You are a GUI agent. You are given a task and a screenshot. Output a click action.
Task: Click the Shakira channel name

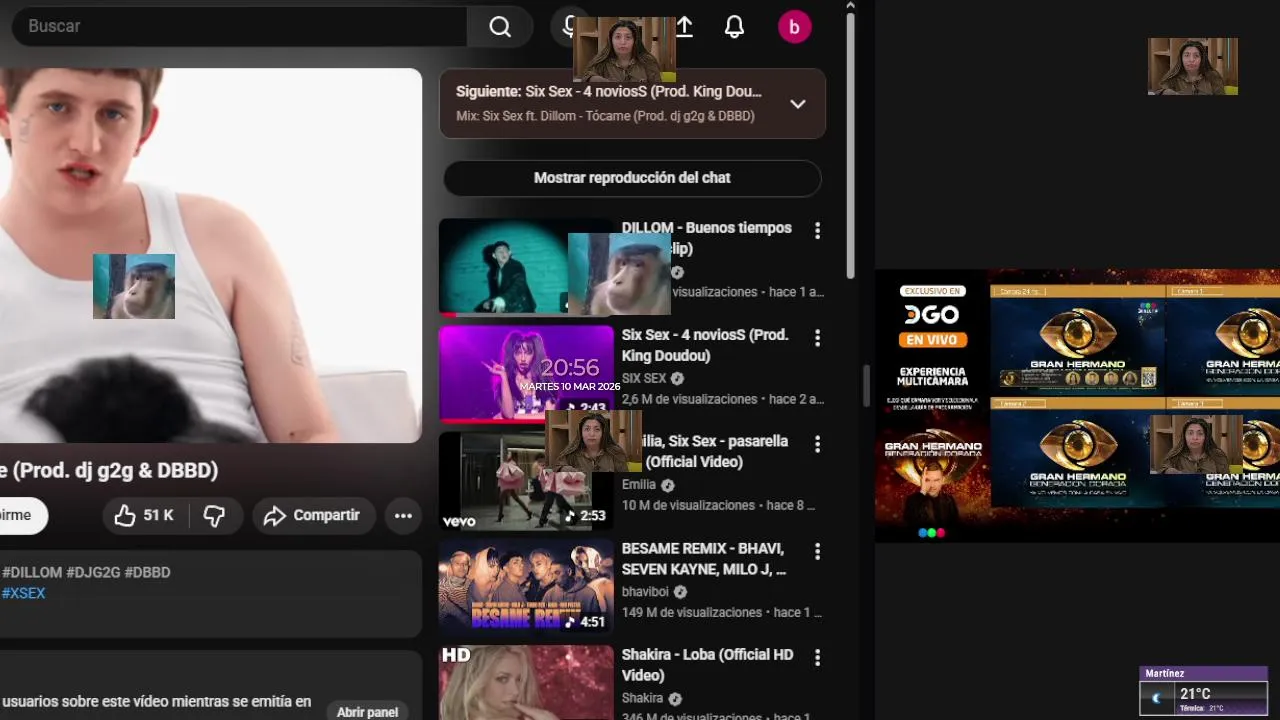coord(642,698)
